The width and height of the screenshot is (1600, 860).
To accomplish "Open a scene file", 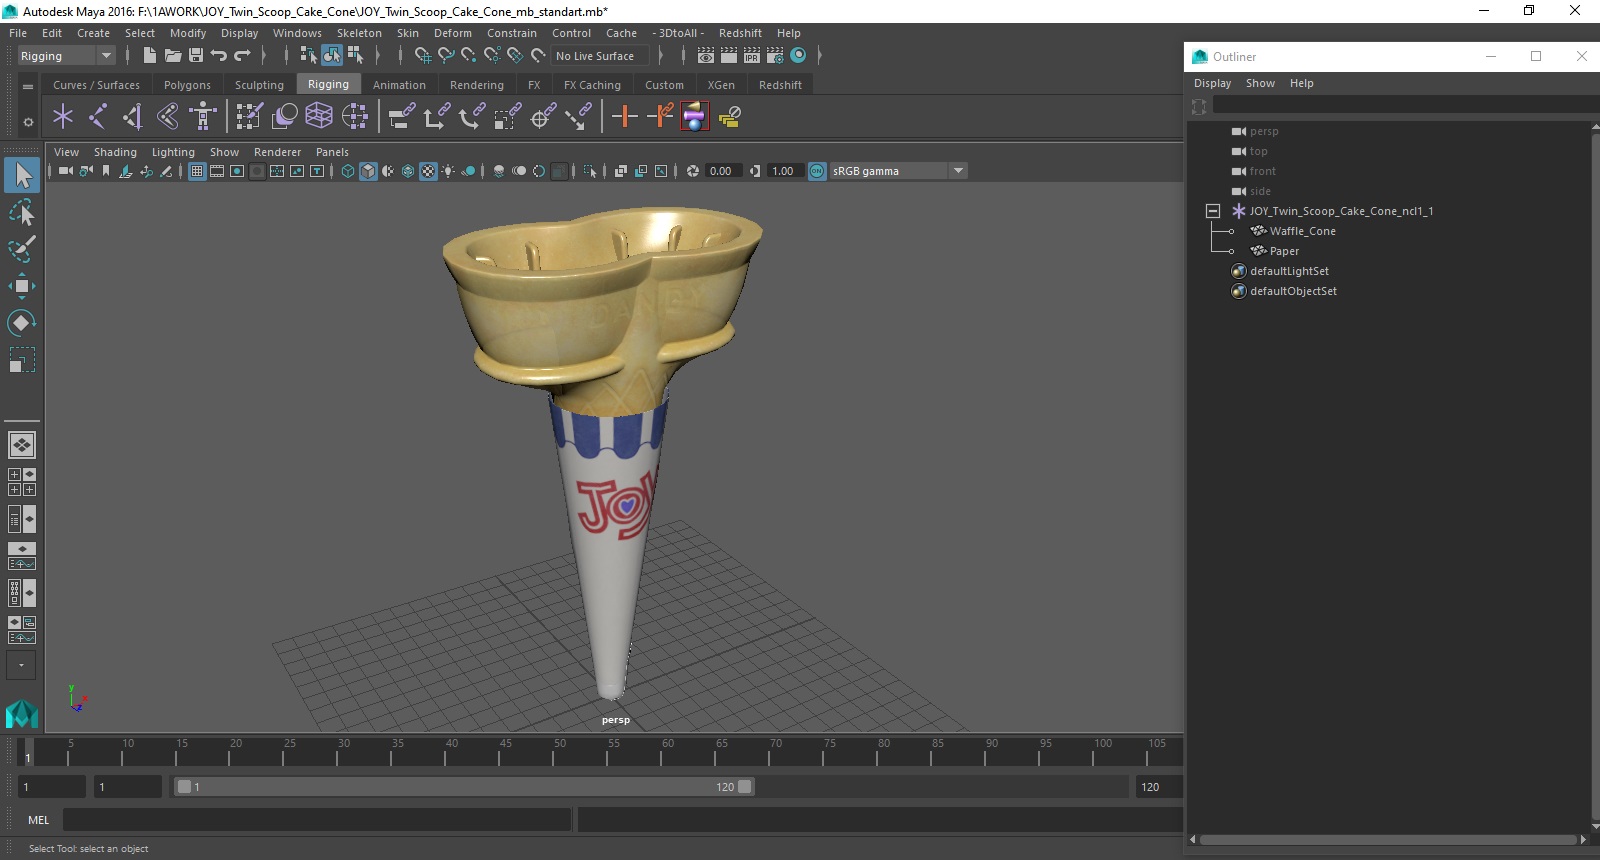I will (173, 56).
